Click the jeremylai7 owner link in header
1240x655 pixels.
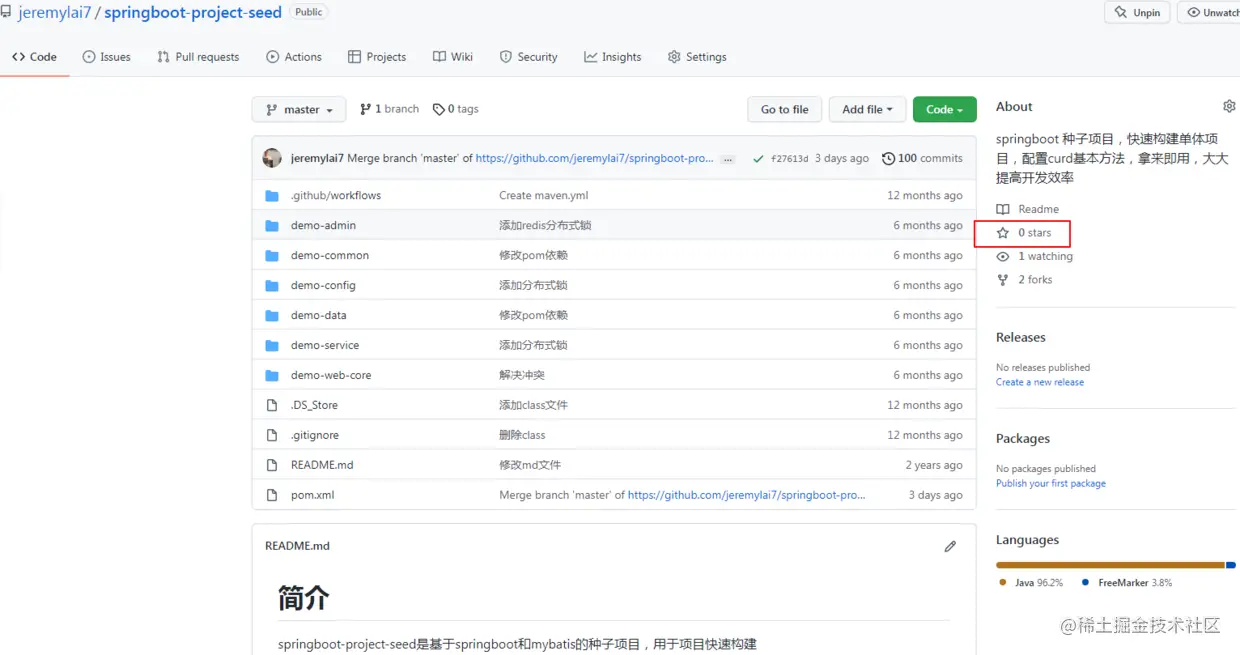[x=54, y=12]
